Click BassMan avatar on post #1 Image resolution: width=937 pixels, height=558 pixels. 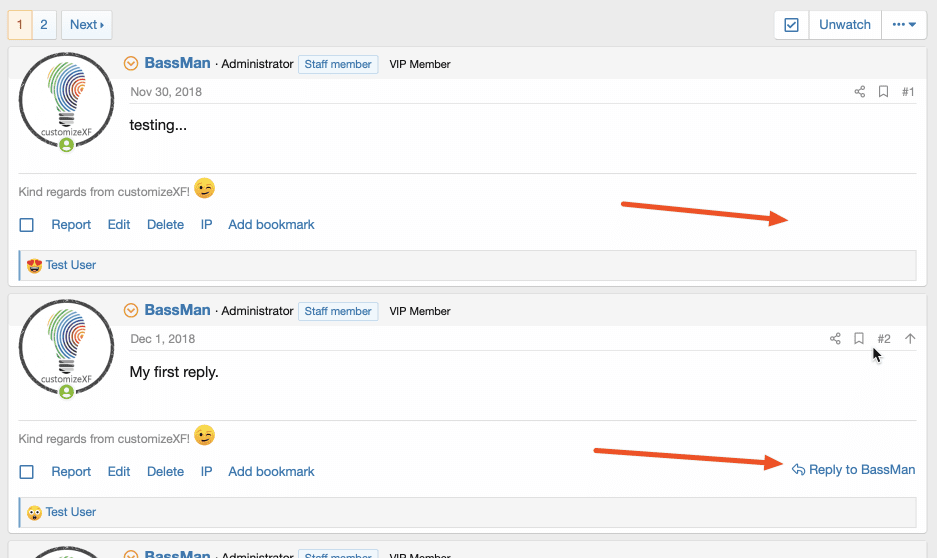[66, 100]
